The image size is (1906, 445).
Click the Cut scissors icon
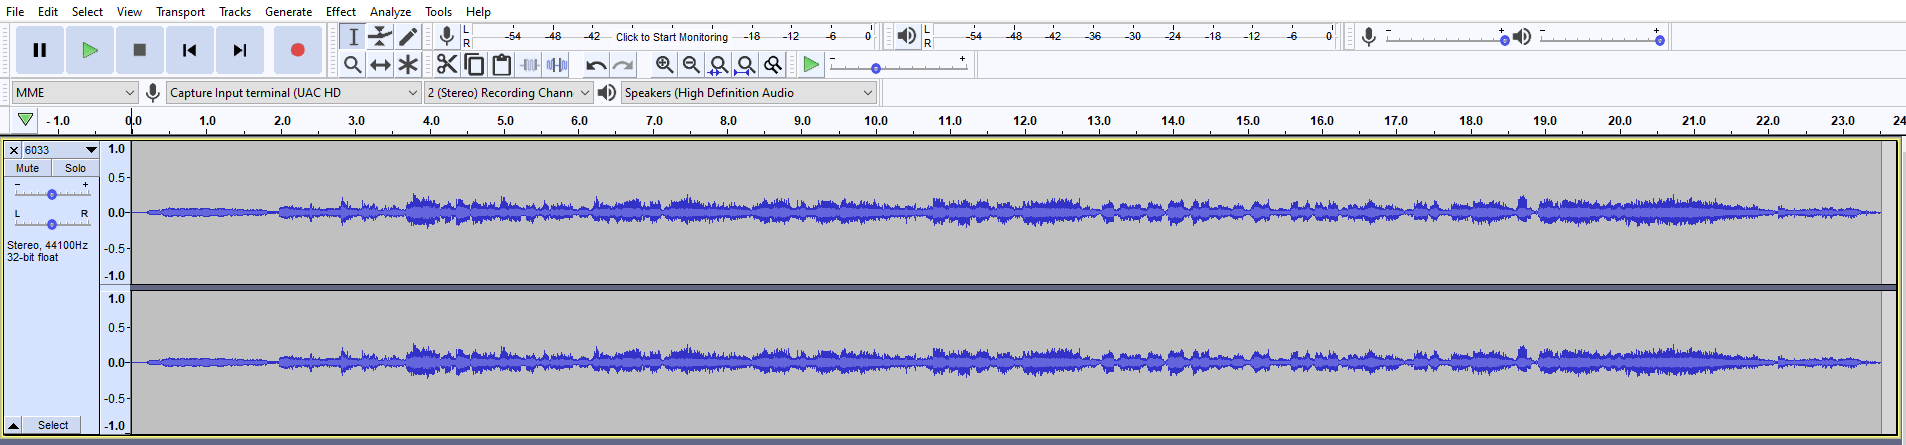(447, 65)
